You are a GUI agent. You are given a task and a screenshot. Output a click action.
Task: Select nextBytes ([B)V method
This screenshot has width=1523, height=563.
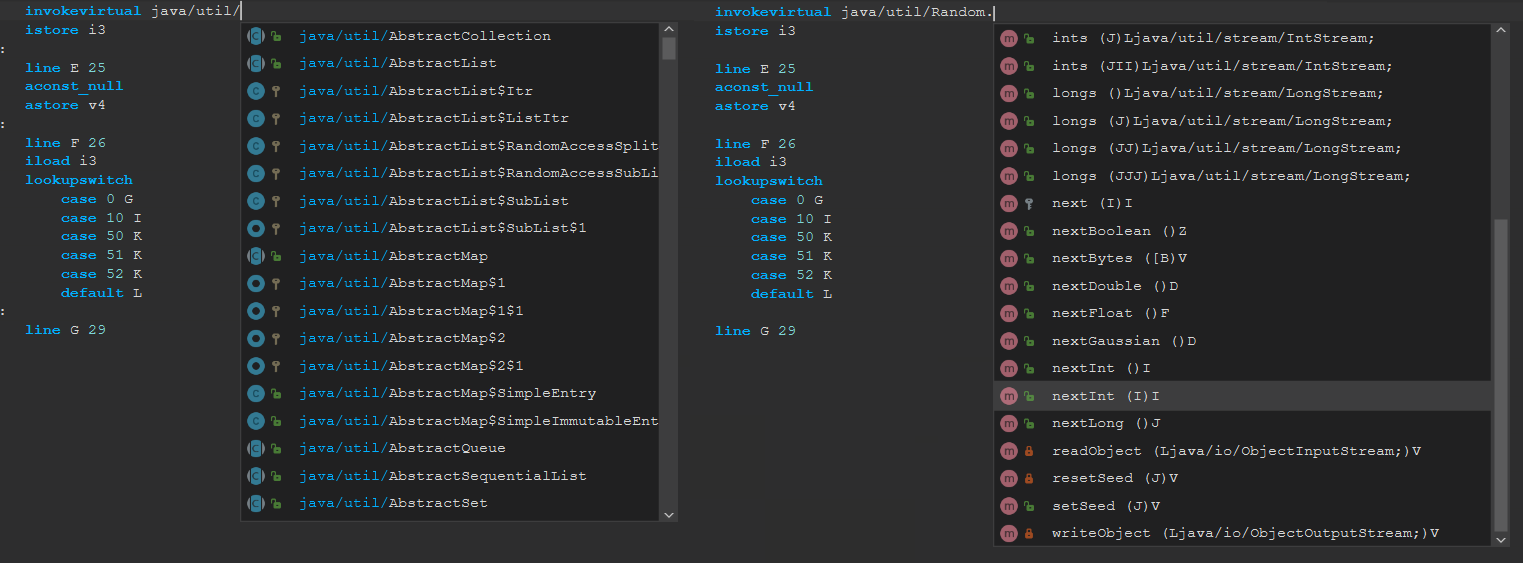pyautogui.click(x=1242, y=258)
